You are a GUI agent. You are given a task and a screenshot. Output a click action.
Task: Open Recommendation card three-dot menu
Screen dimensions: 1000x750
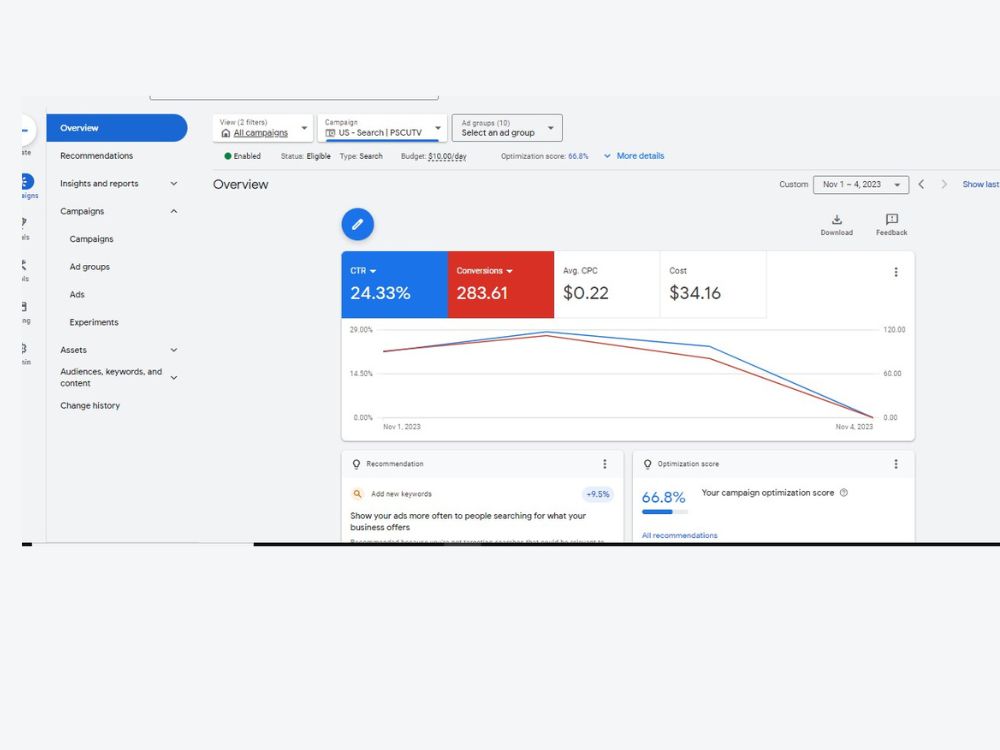605,464
